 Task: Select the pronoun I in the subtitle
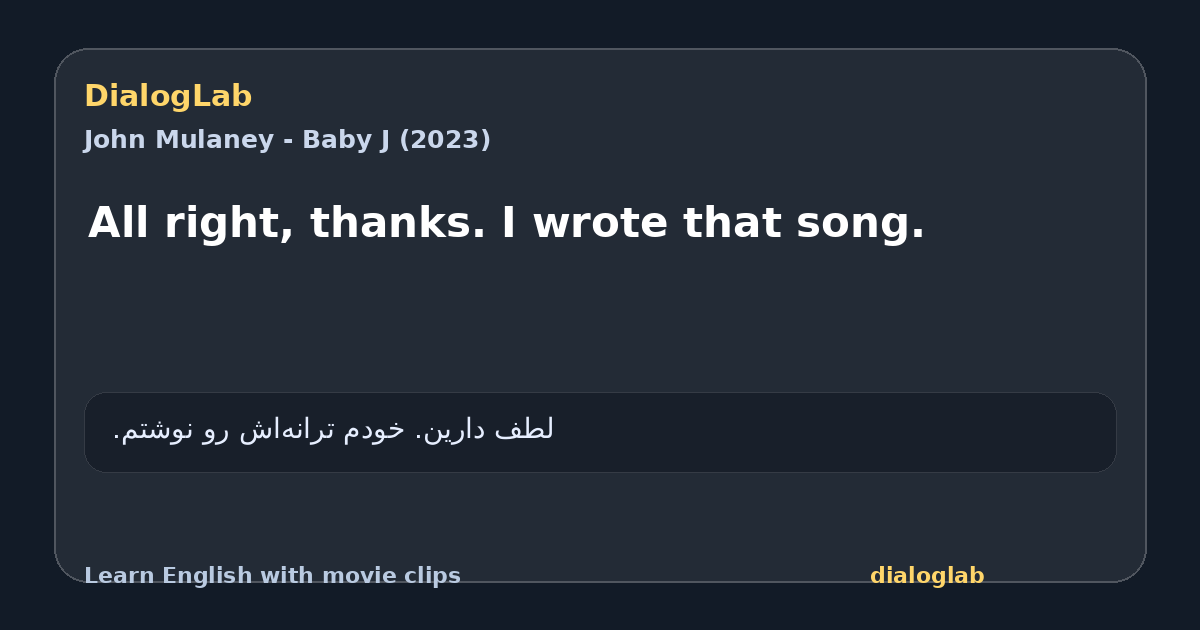pyautogui.click(x=508, y=223)
